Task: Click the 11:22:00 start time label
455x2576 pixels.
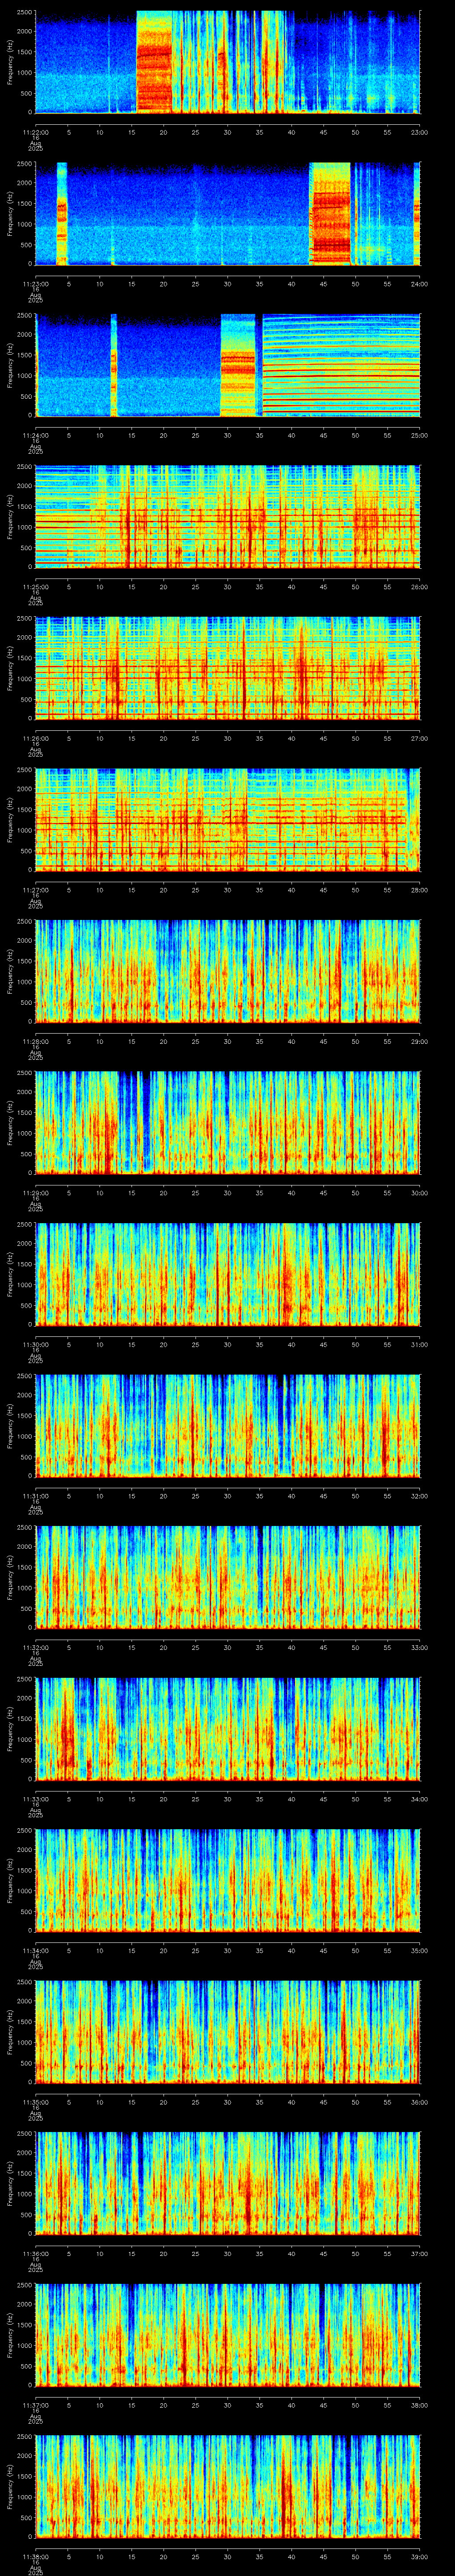Action: (x=35, y=132)
